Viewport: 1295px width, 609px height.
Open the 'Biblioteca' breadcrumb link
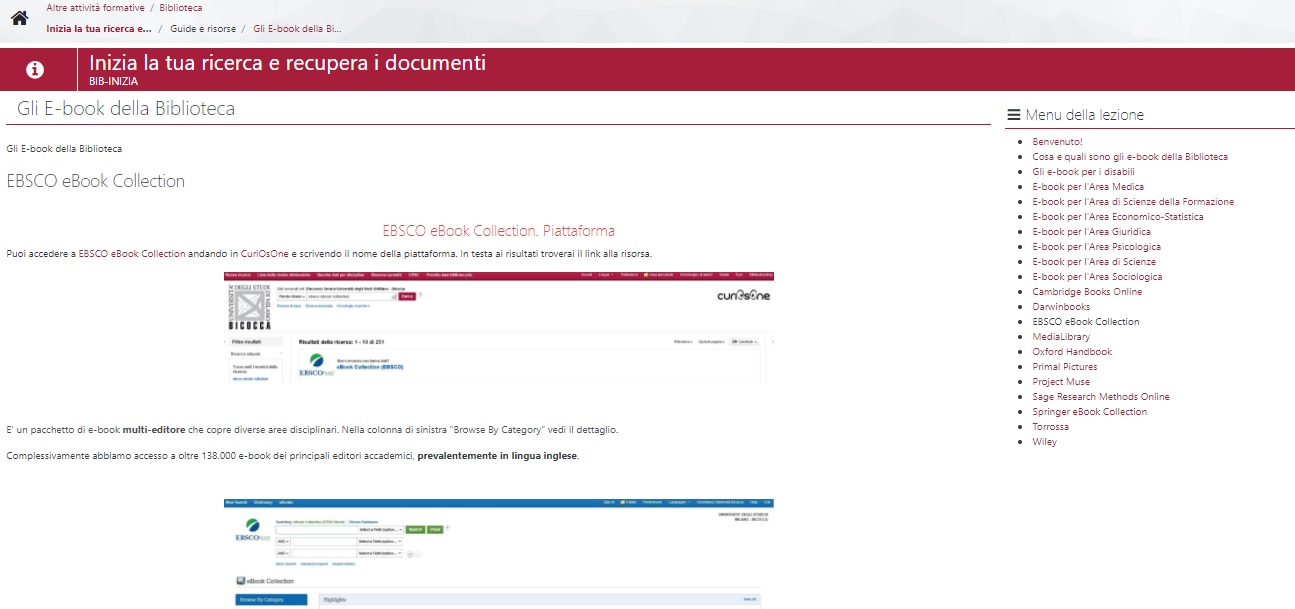180,8
